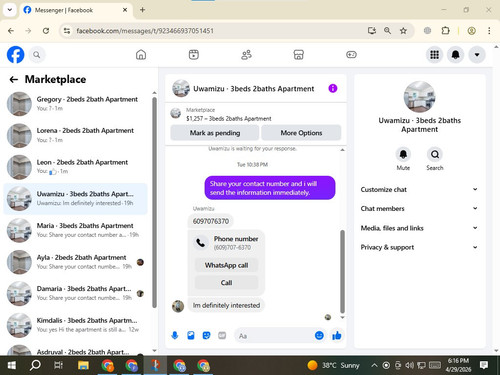Open a new browser tab with plus
This screenshot has height=375, width=500.
pos(142,10)
